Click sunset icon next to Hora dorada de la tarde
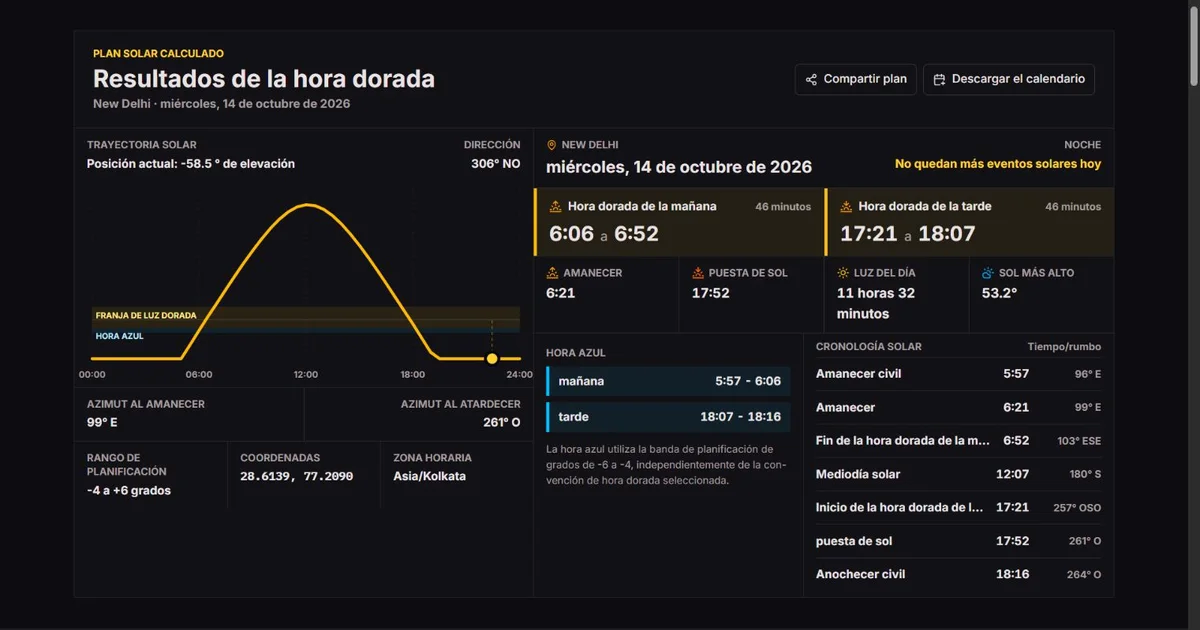 [x=846, y=207]
